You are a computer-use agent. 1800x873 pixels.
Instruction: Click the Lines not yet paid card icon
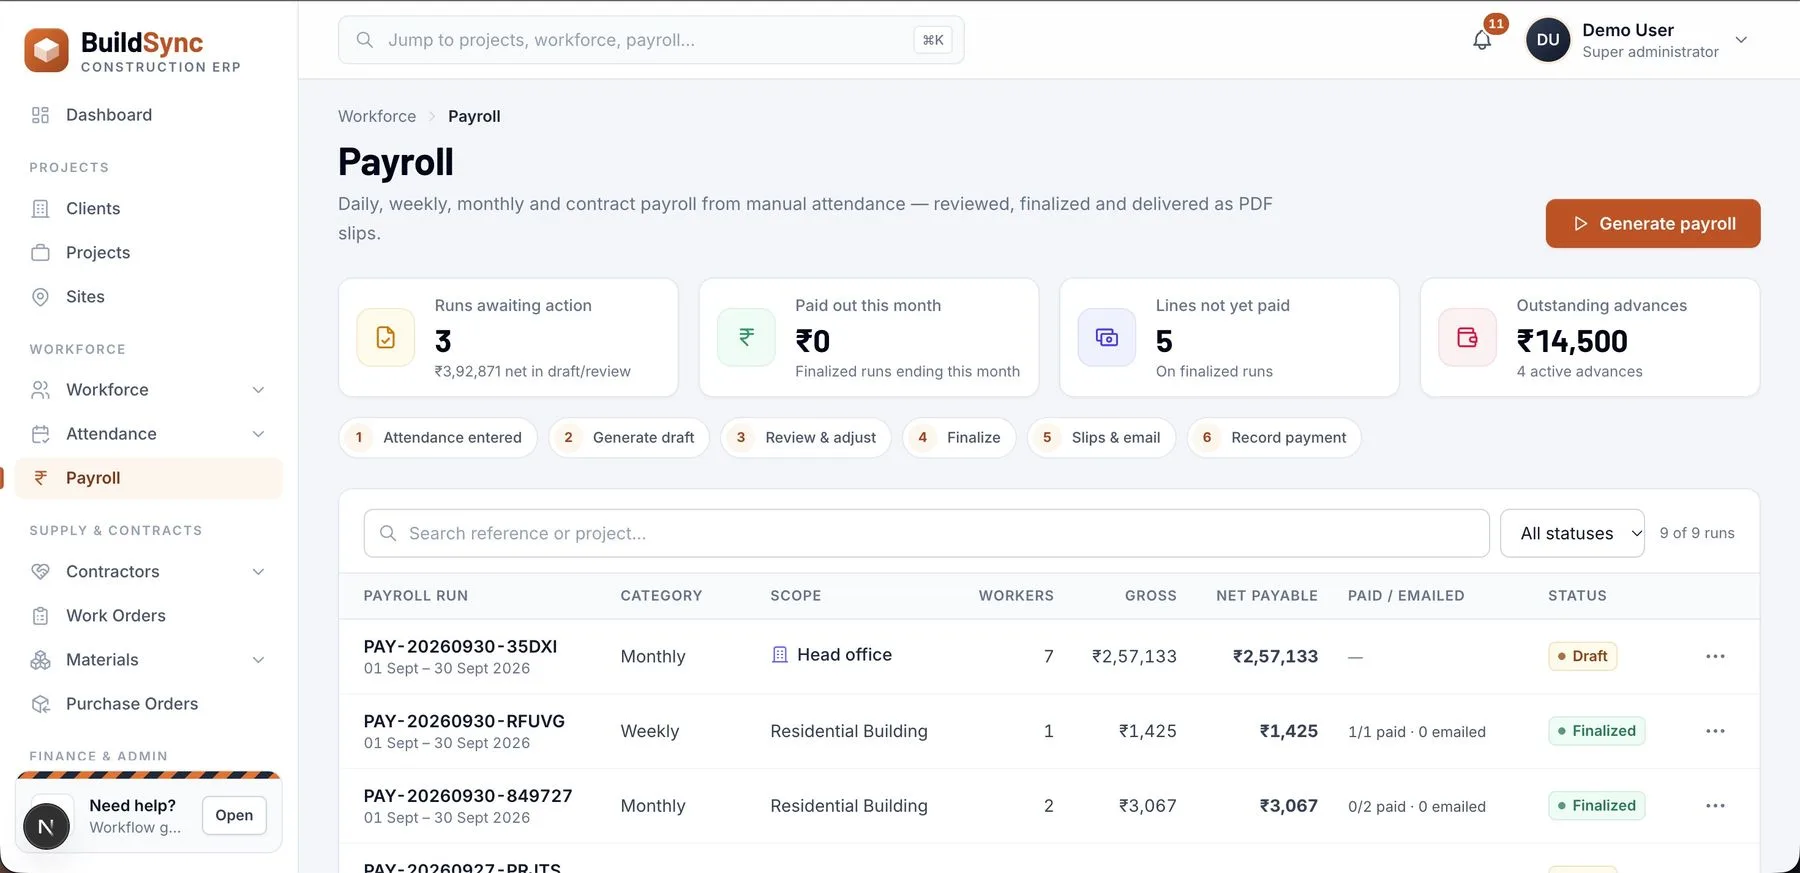click(1107, 338)
